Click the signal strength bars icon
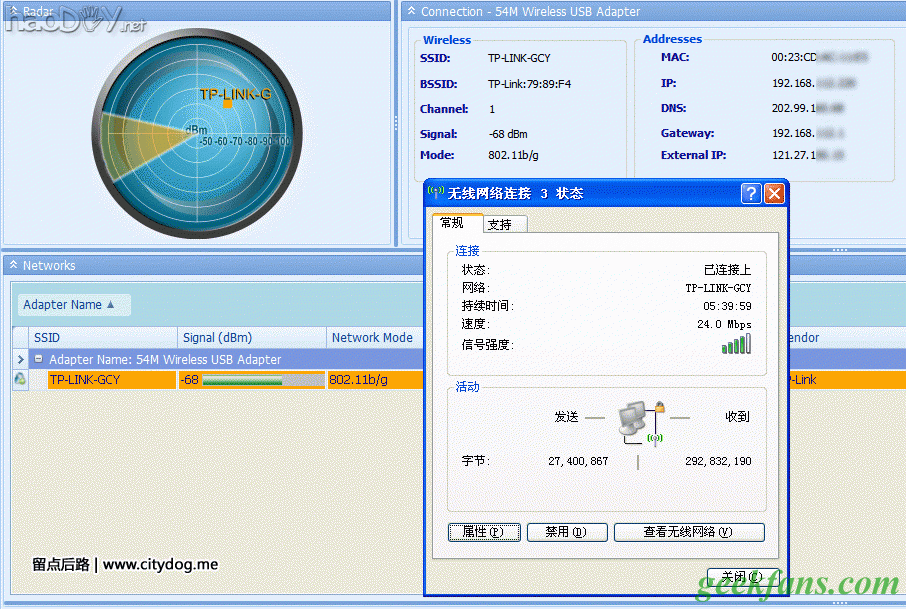 pyautogui.click(x=736, y=344)
